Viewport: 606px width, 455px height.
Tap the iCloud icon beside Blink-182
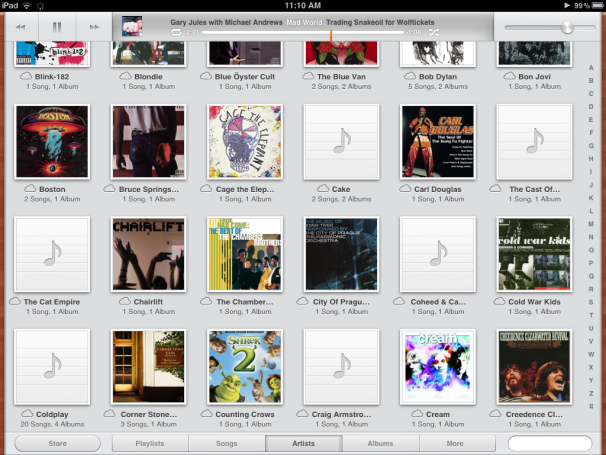[x=26, y=76]
